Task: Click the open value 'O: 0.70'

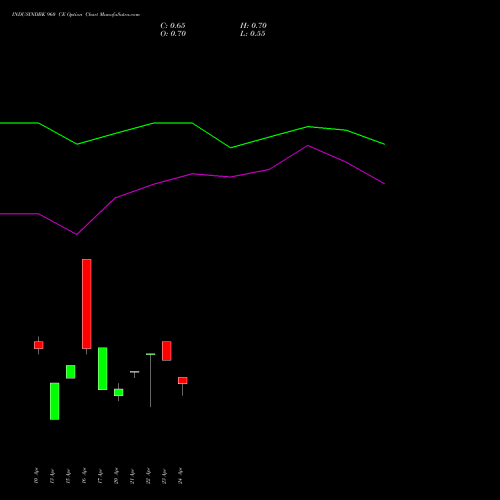Action: point(173,34)
